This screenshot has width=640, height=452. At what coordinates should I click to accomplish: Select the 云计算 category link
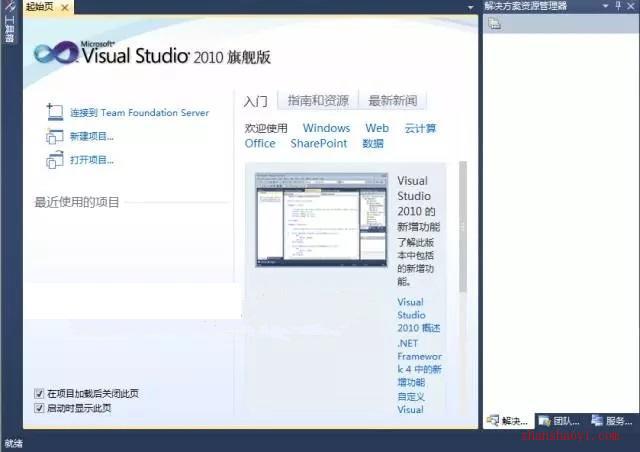point(420,128)
